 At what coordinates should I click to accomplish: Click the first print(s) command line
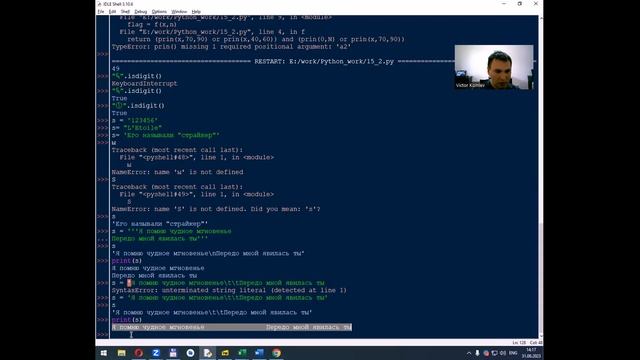127,261
